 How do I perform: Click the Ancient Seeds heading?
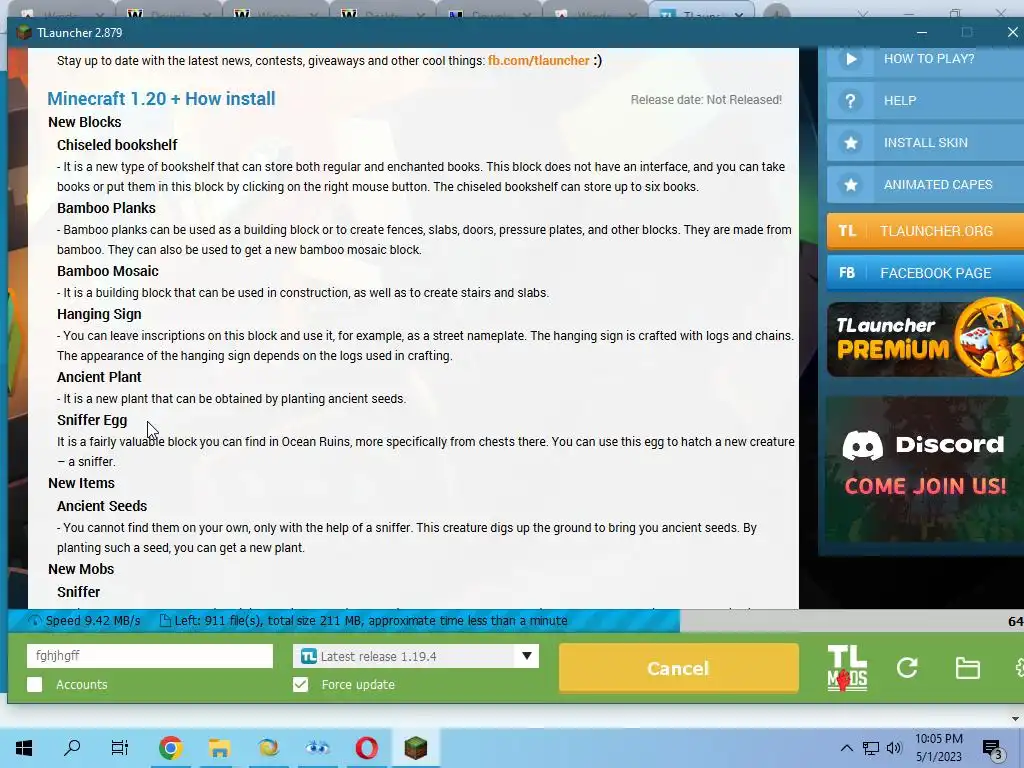tap(102, 506)
